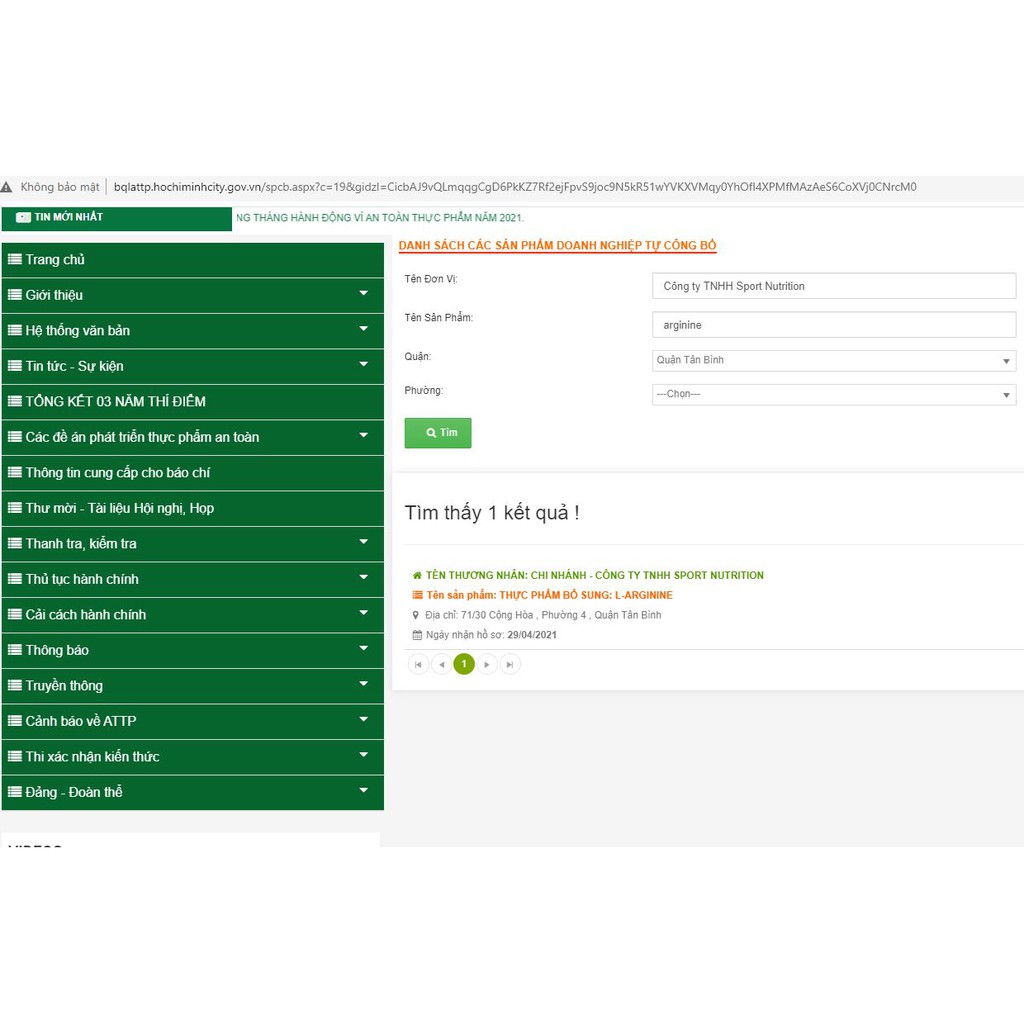This screenshot has width=1024, height=1024.
Task: Open TỔNG KẾT 03 NĂM THÍ ĐIỂM menu item
Action: coord(193,402)
